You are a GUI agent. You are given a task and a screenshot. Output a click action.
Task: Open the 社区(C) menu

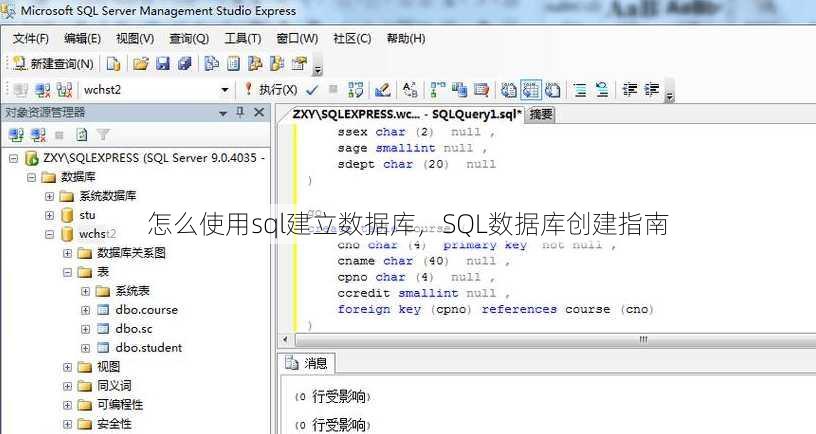pos(352,39)
